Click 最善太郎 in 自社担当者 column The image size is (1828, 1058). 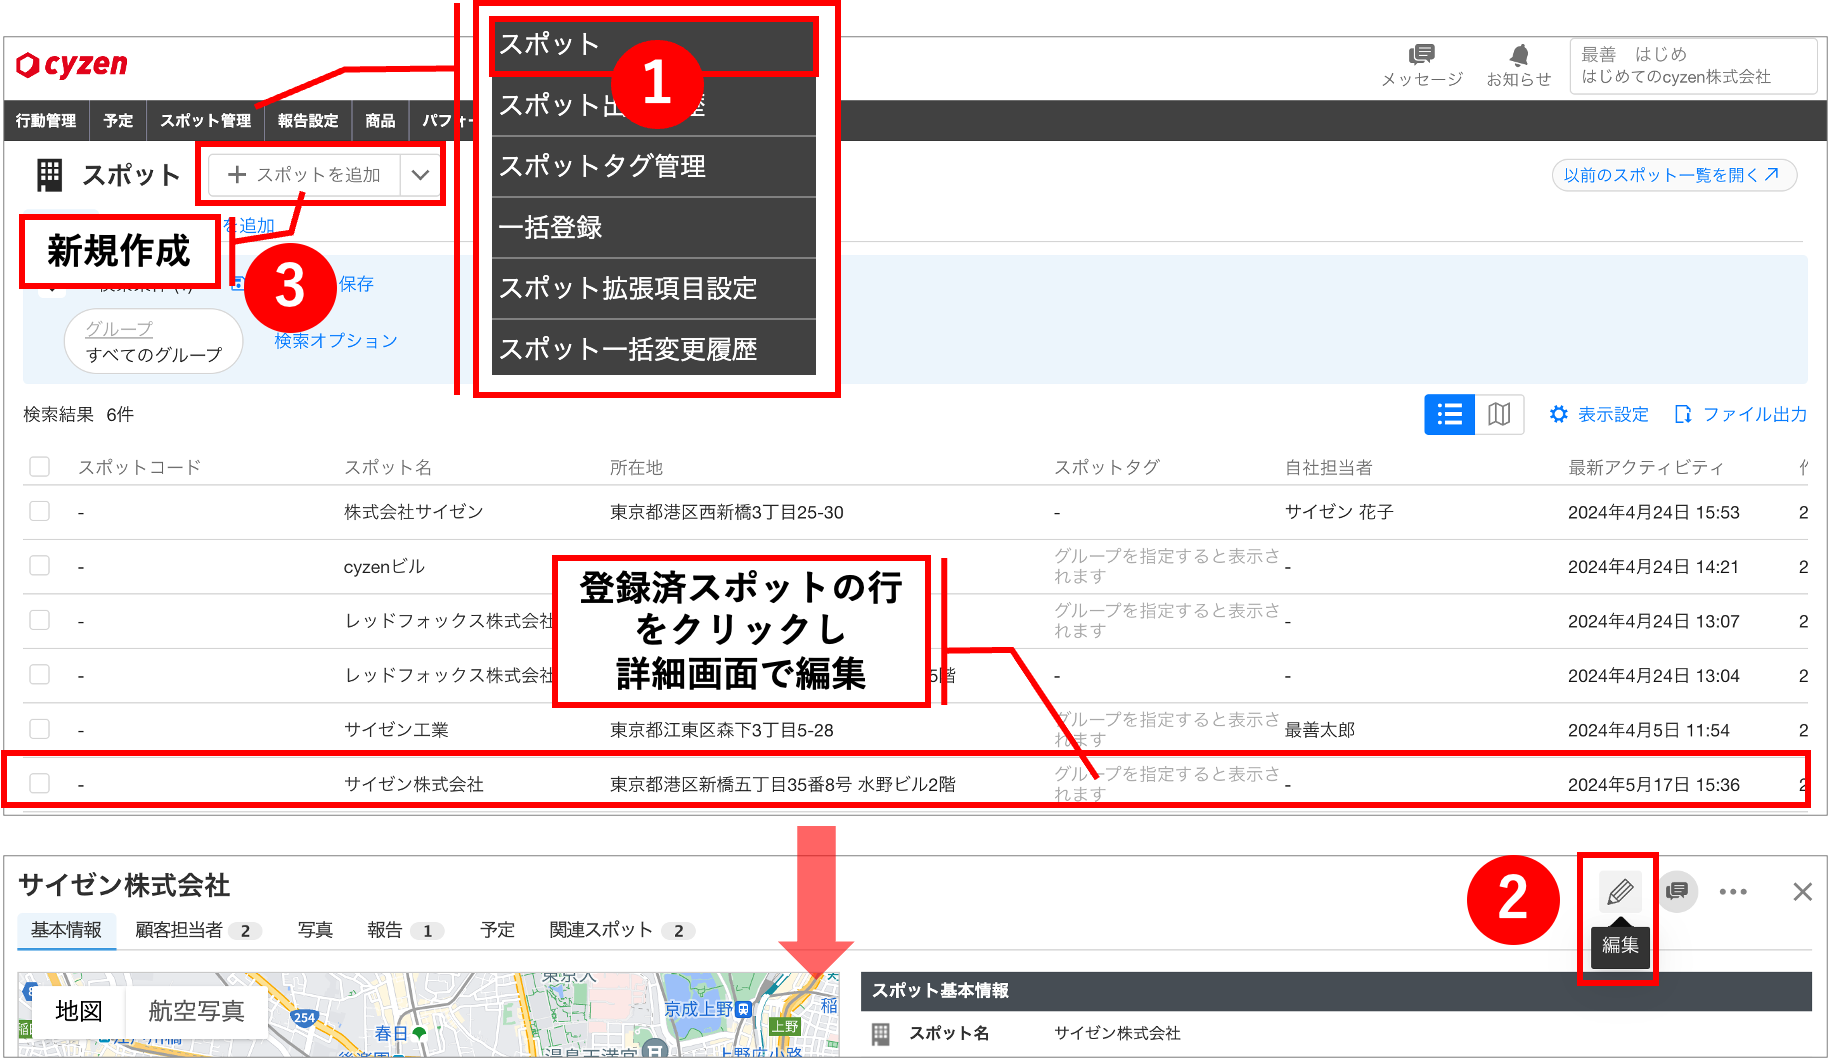point(1320,730)
